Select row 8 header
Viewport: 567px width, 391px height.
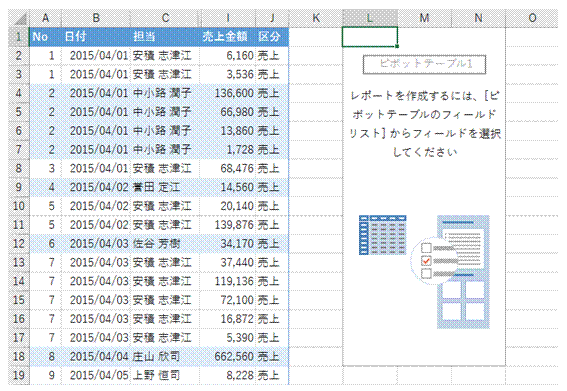pyautogui.click(x=19, y=169)
